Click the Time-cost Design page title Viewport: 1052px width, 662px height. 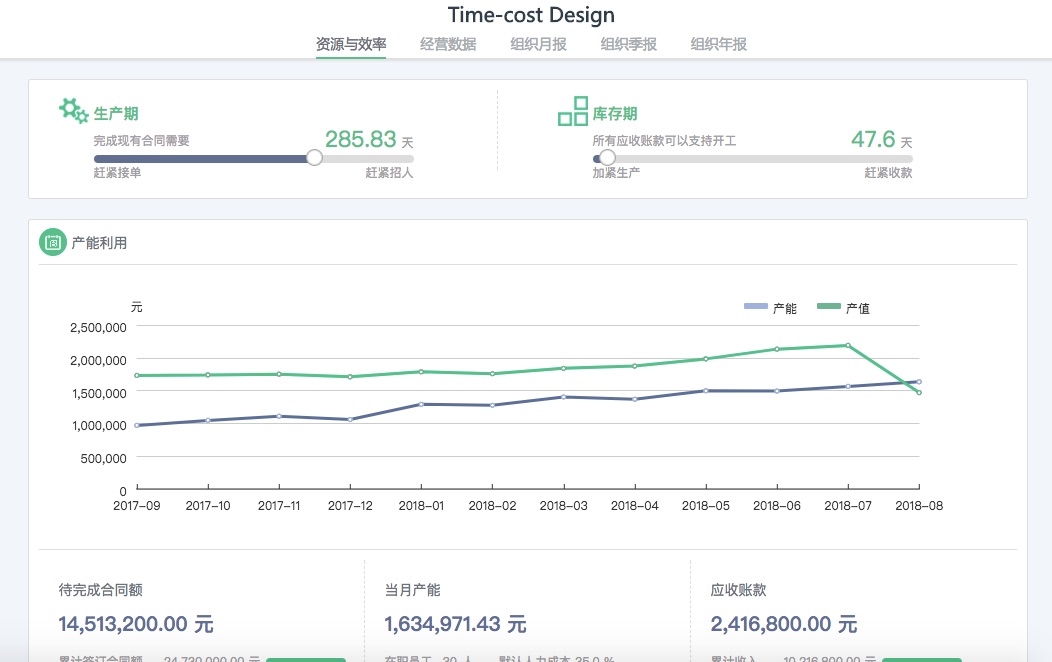(x=531, y=15)
